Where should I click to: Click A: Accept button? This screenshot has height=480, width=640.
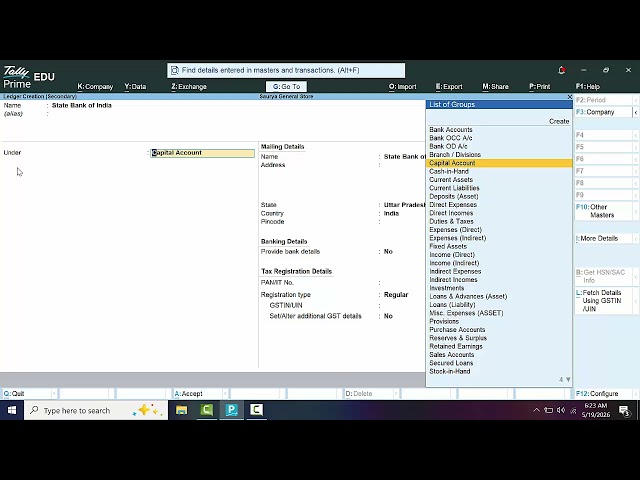[x=198, y=394]
